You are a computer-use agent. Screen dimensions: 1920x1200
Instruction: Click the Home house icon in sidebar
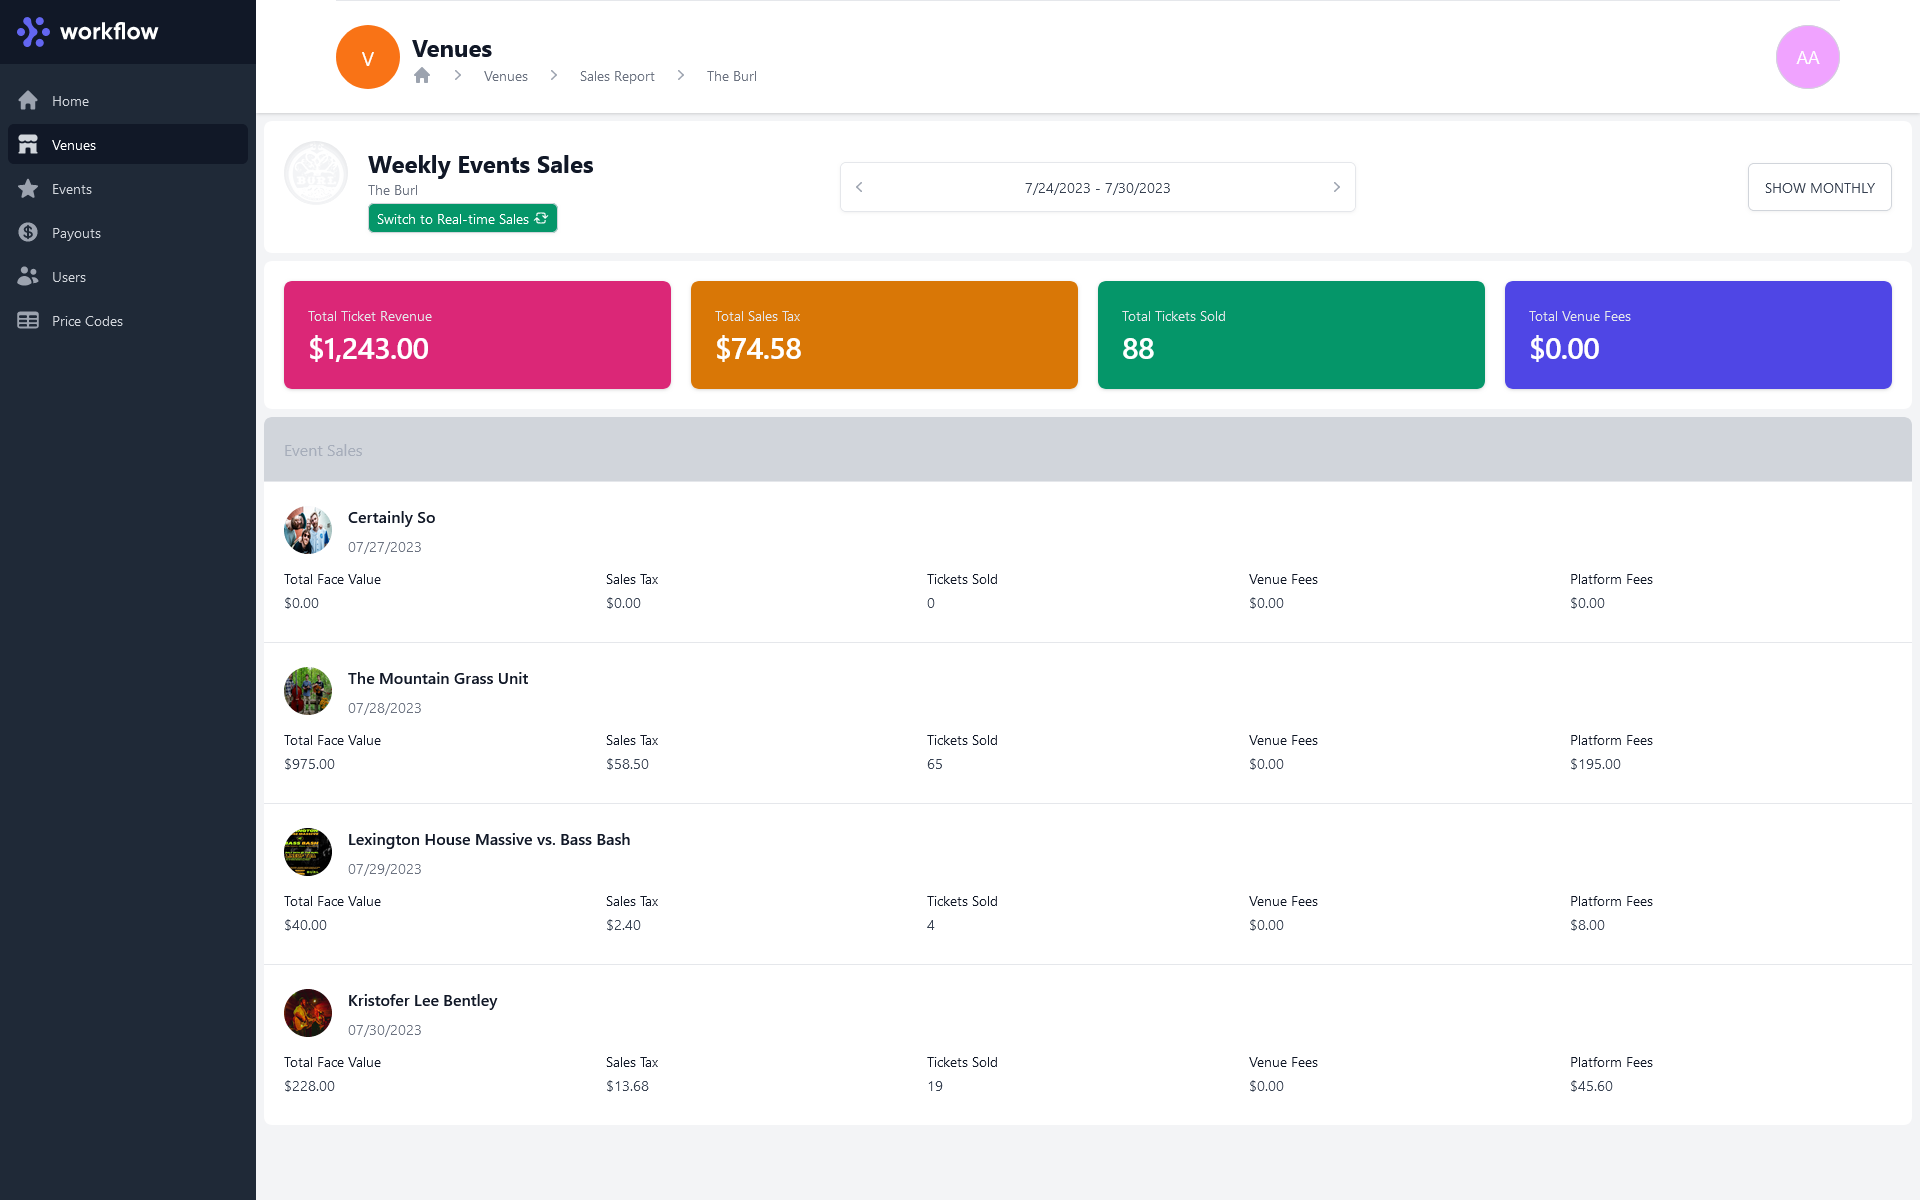[x=28, y=101]
